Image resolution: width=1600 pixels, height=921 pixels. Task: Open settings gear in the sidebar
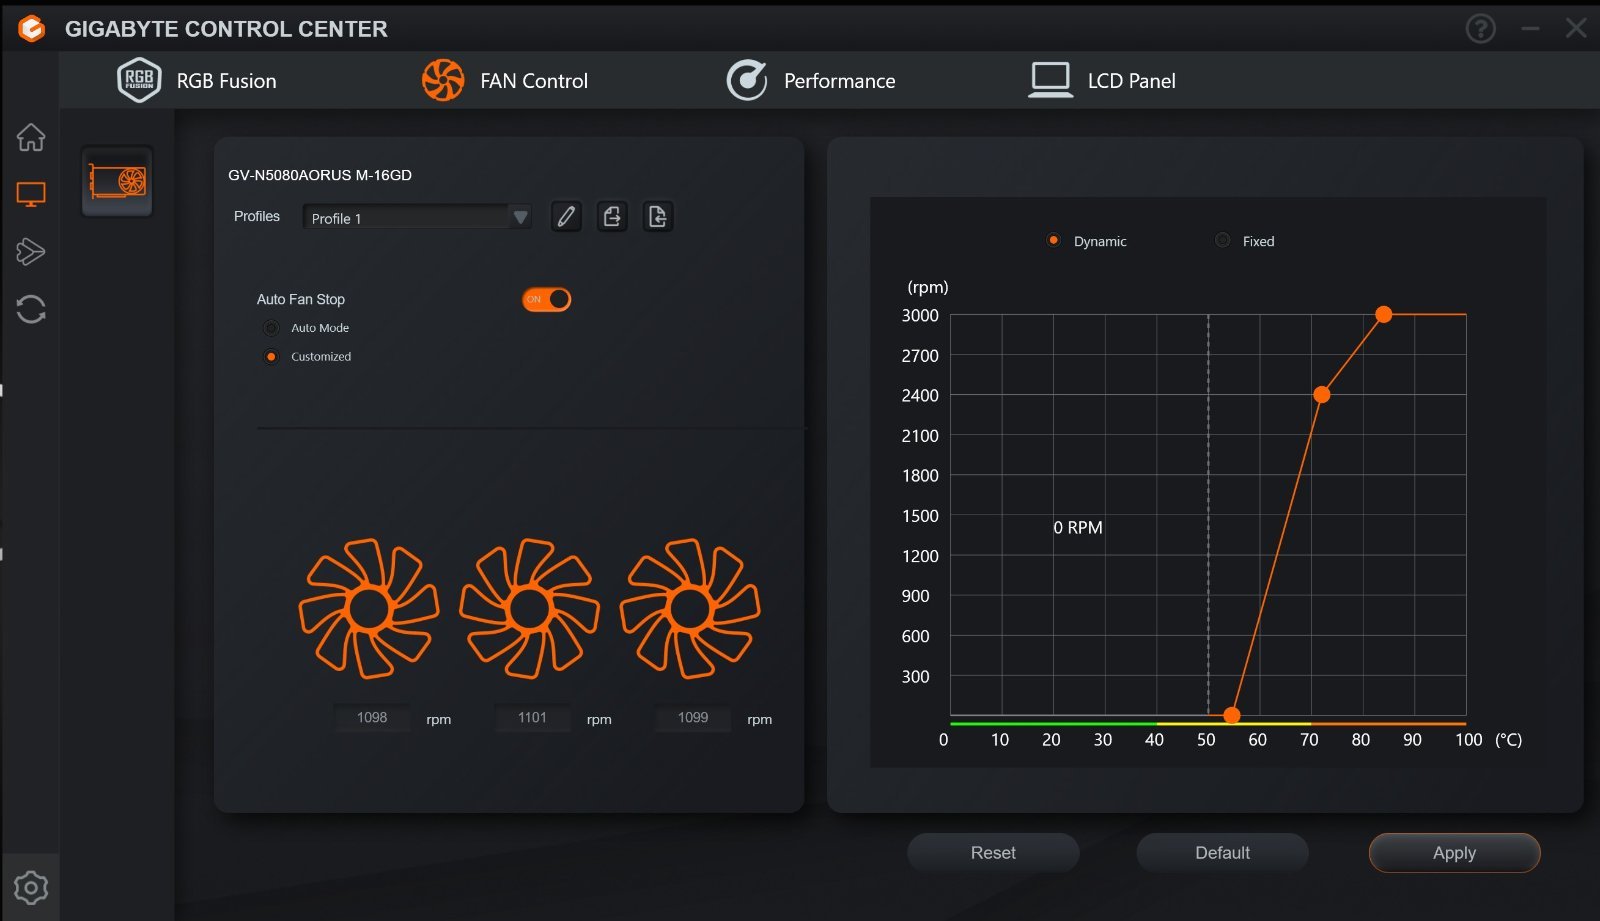[31, 887]
